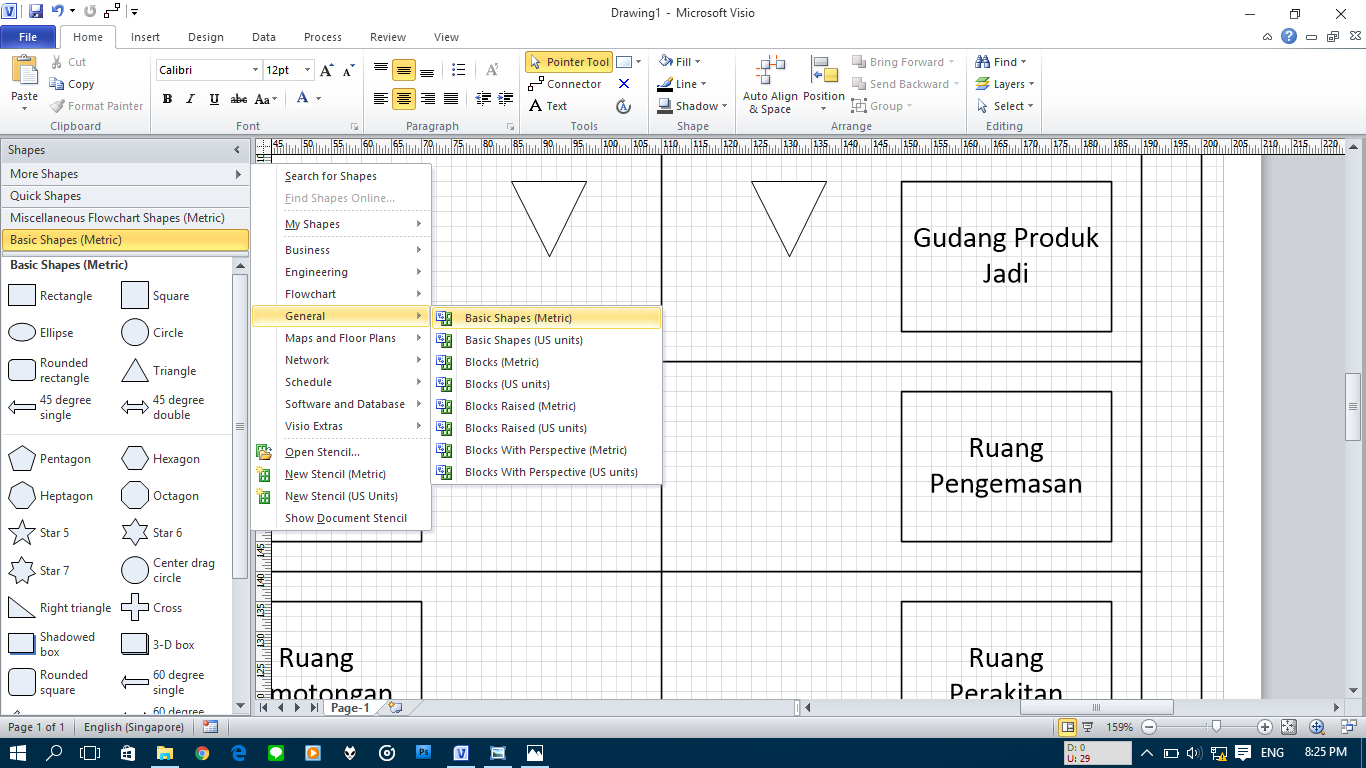Open Visio Help
The height and width of the screenshot is (768, 1366).
1289,37
